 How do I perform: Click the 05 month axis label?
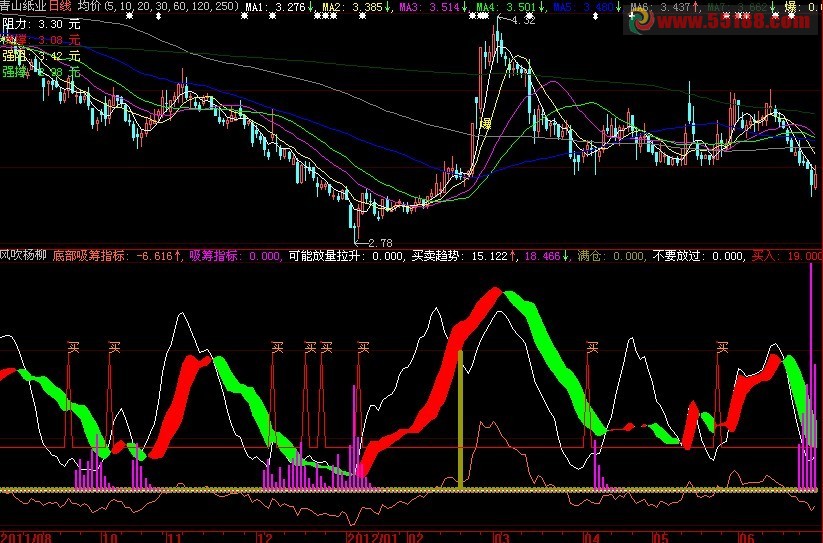pos(661,537)
